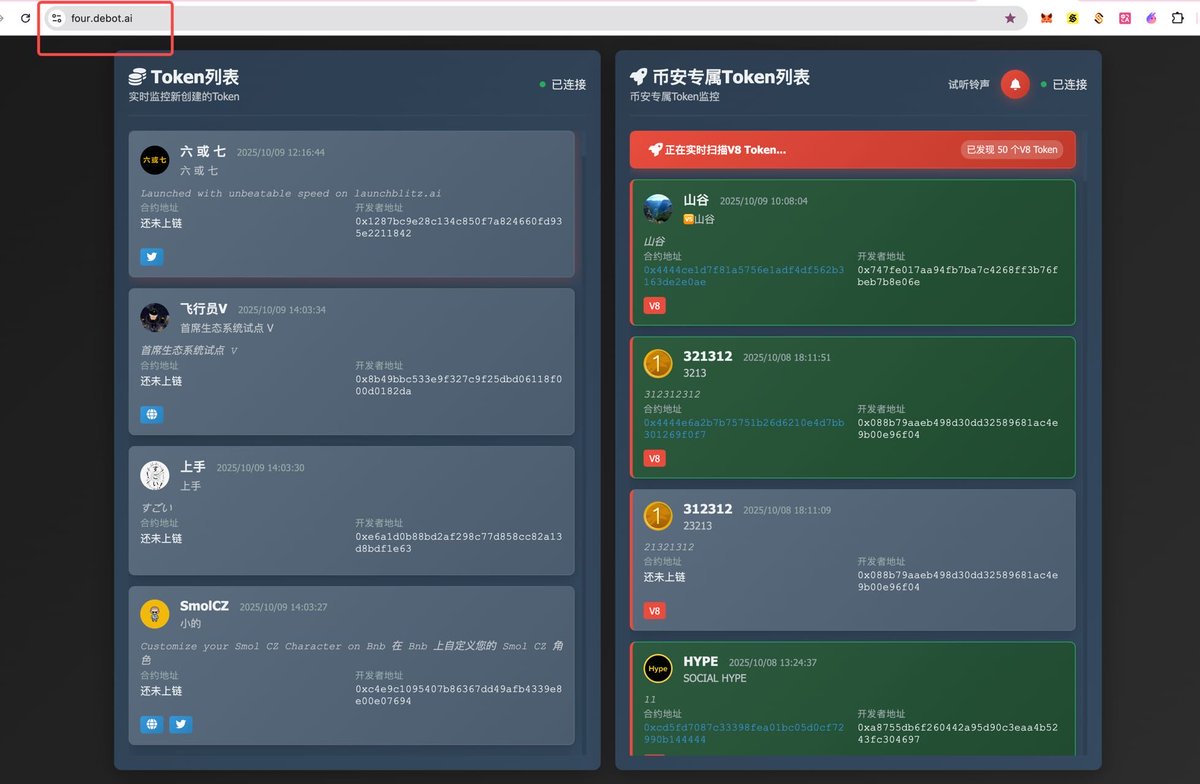Click the 山谷 landscape avatar
Image resolution: width=1200 pixels, height=784 pixels.
[658, 208]
